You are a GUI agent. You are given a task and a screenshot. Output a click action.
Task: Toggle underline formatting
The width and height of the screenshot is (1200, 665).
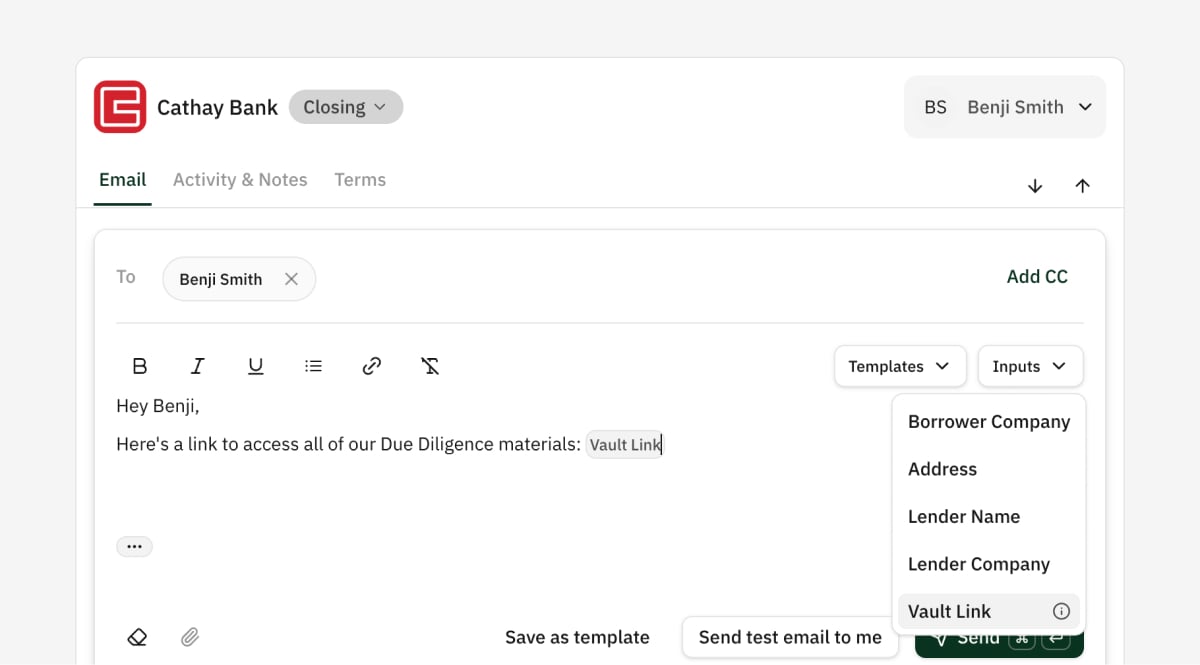[255, 366]
